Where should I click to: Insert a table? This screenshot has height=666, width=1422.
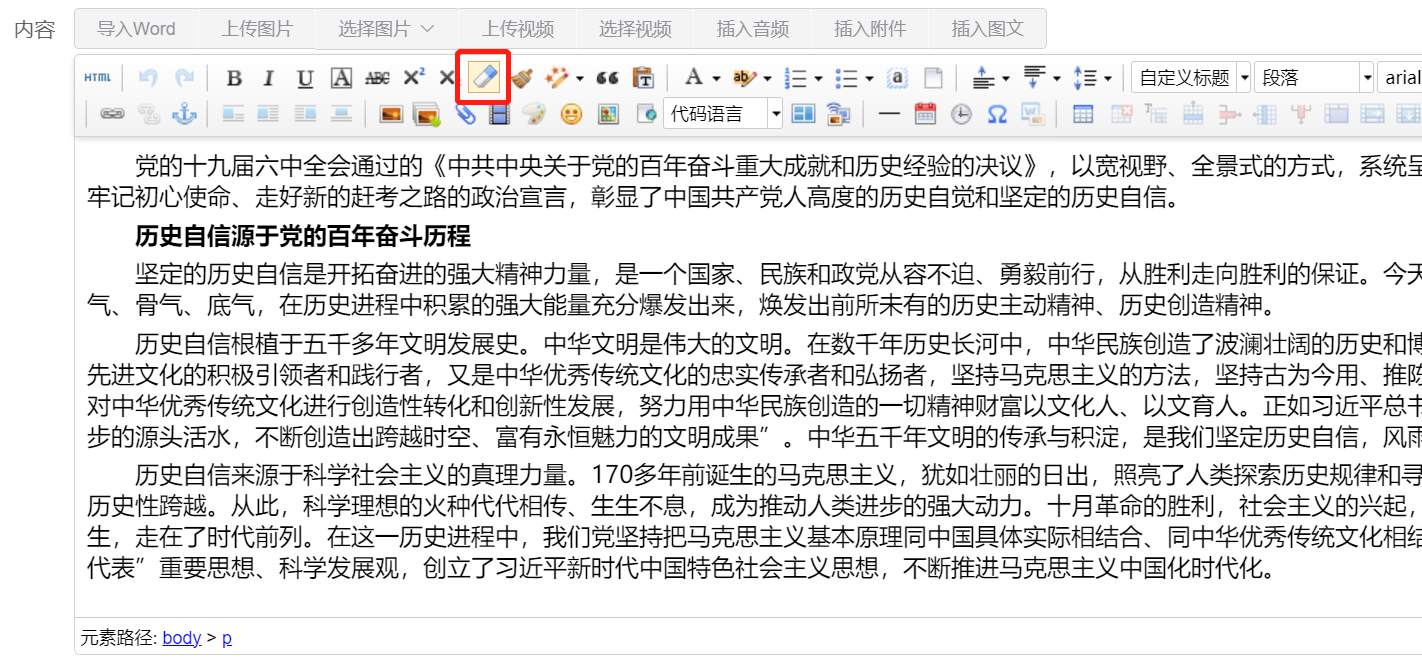click(1082, 113)
